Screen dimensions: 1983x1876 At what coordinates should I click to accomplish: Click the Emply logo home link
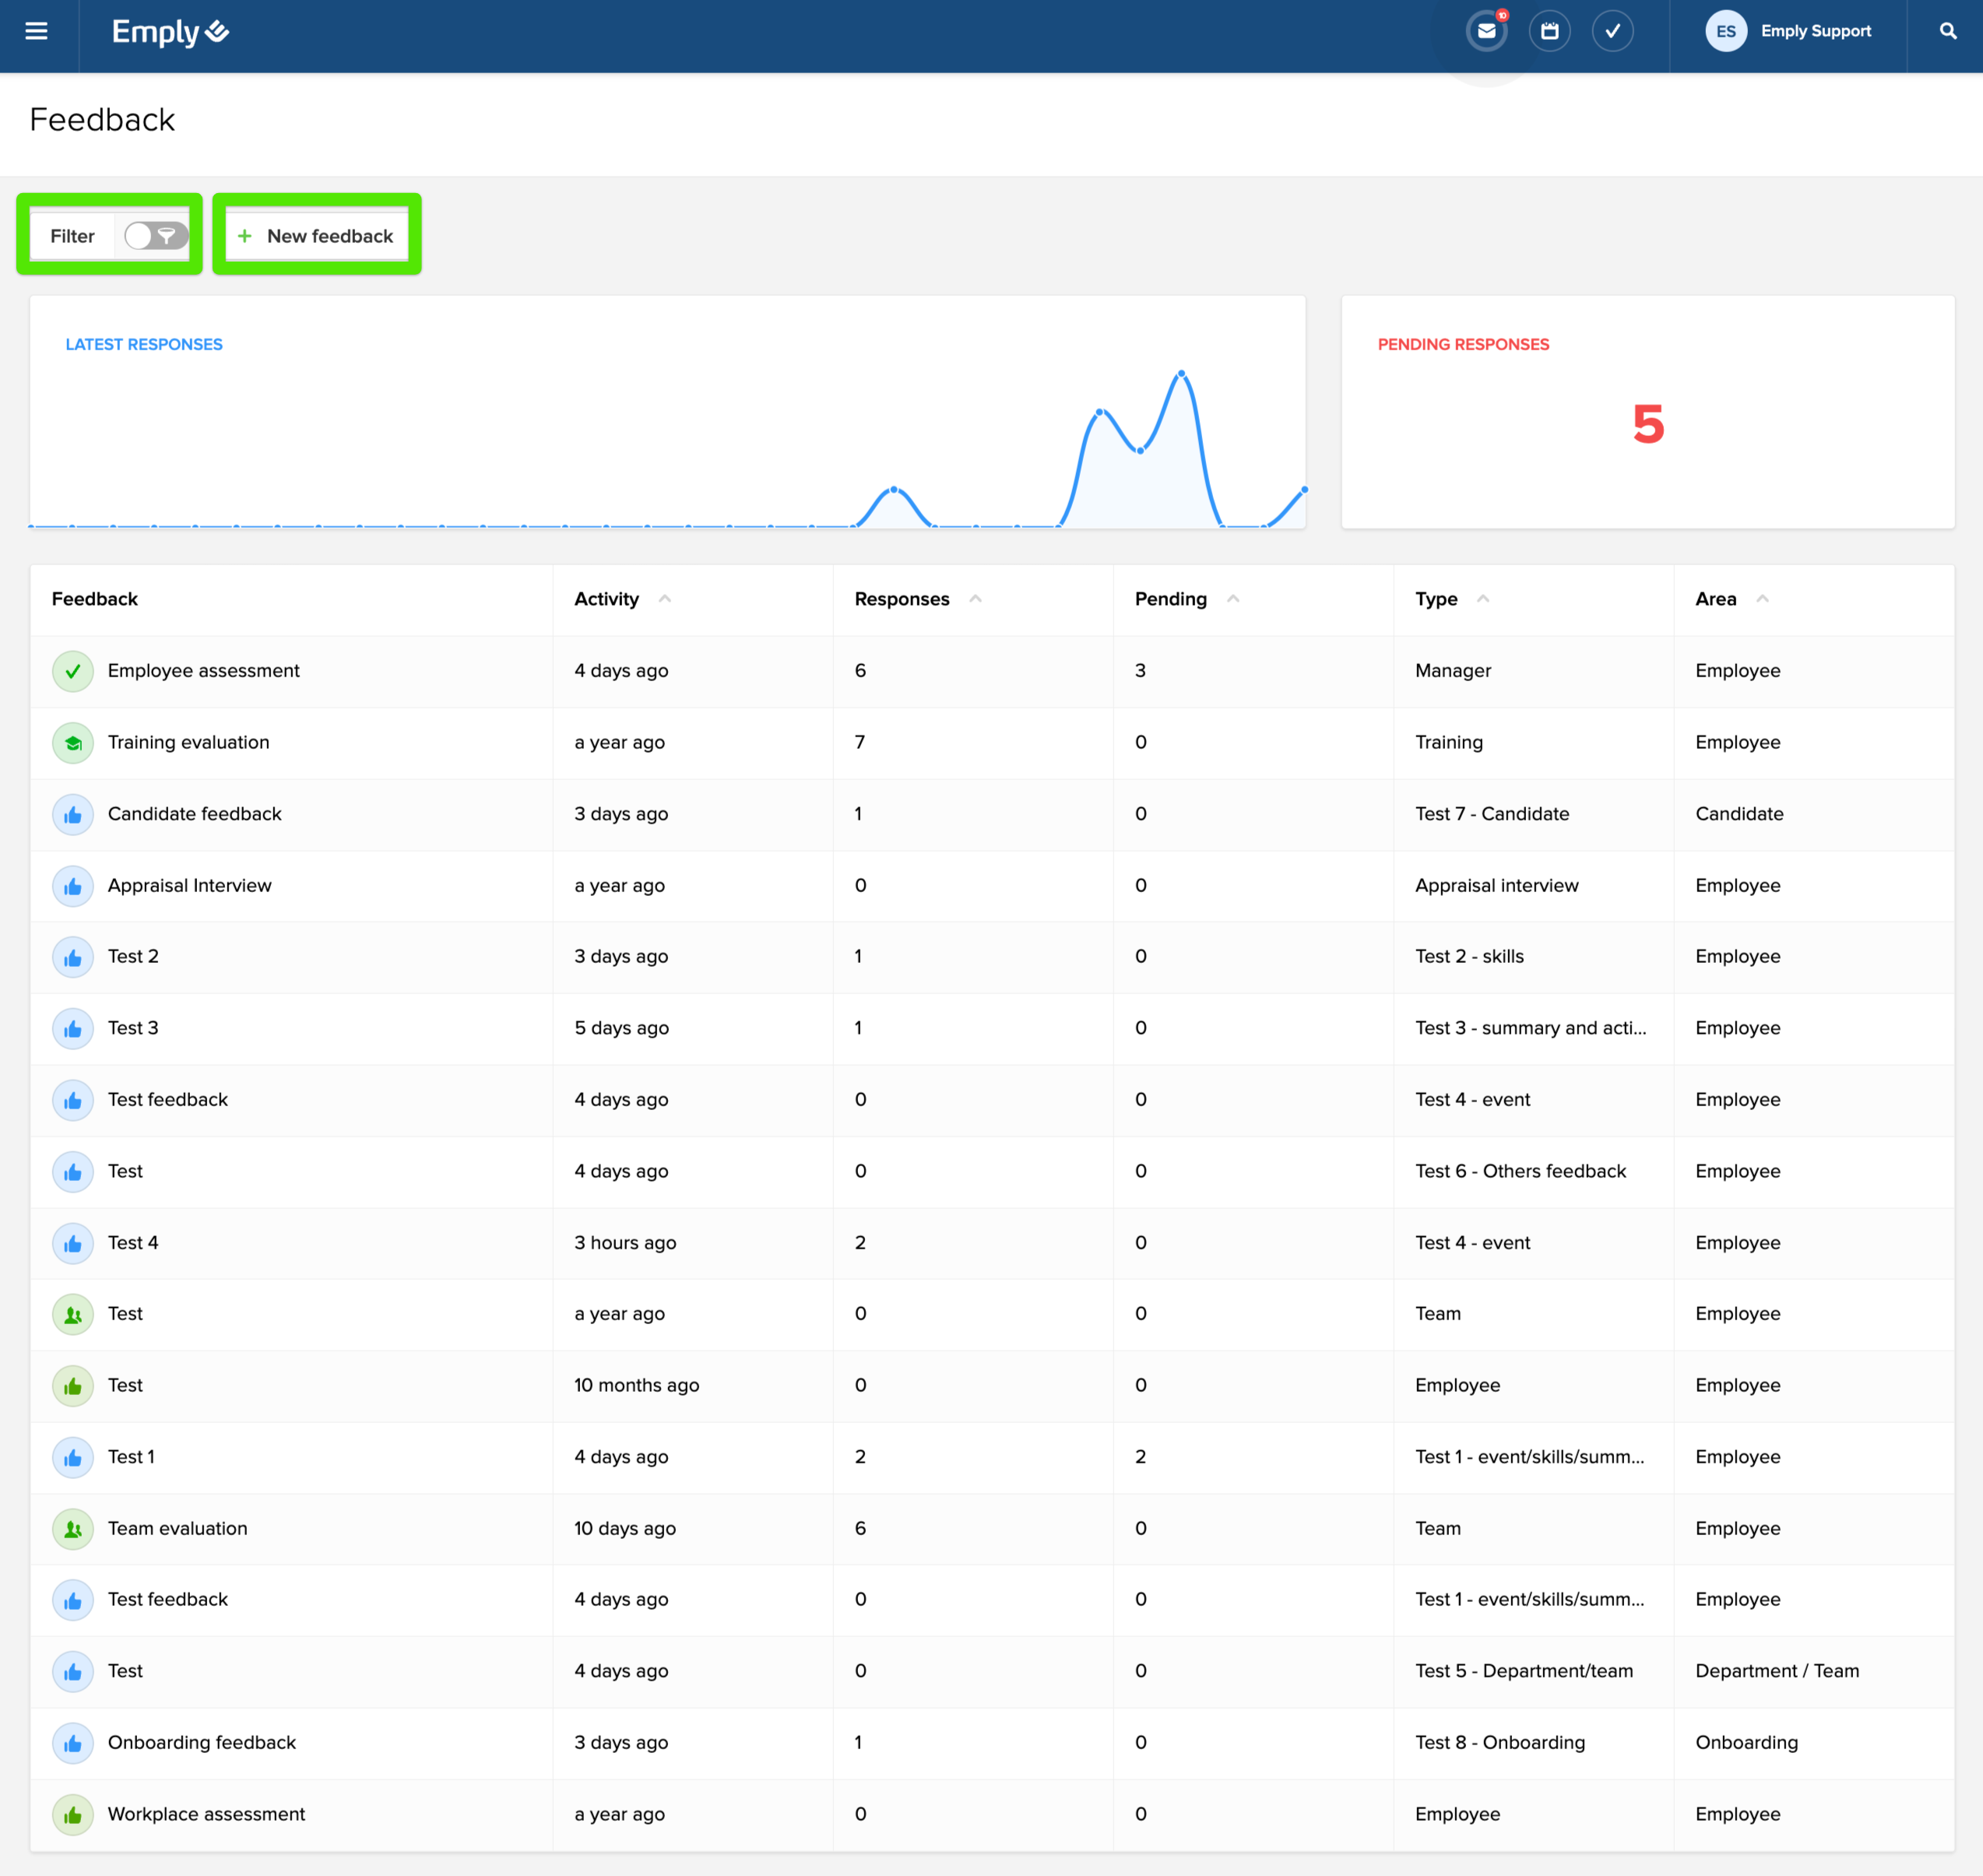coord(170,32)
